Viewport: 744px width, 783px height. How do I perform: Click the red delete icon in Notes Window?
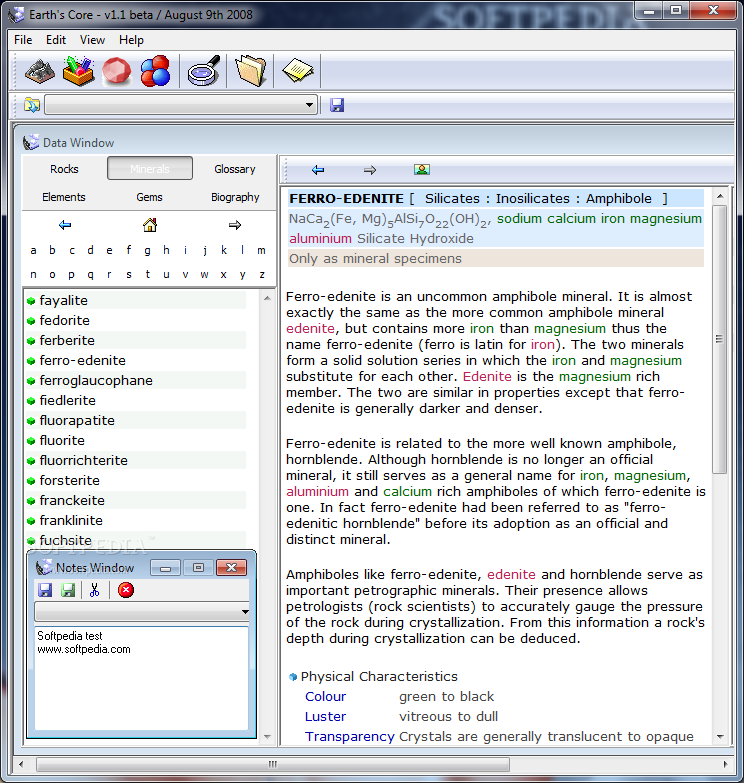[126, 590]
